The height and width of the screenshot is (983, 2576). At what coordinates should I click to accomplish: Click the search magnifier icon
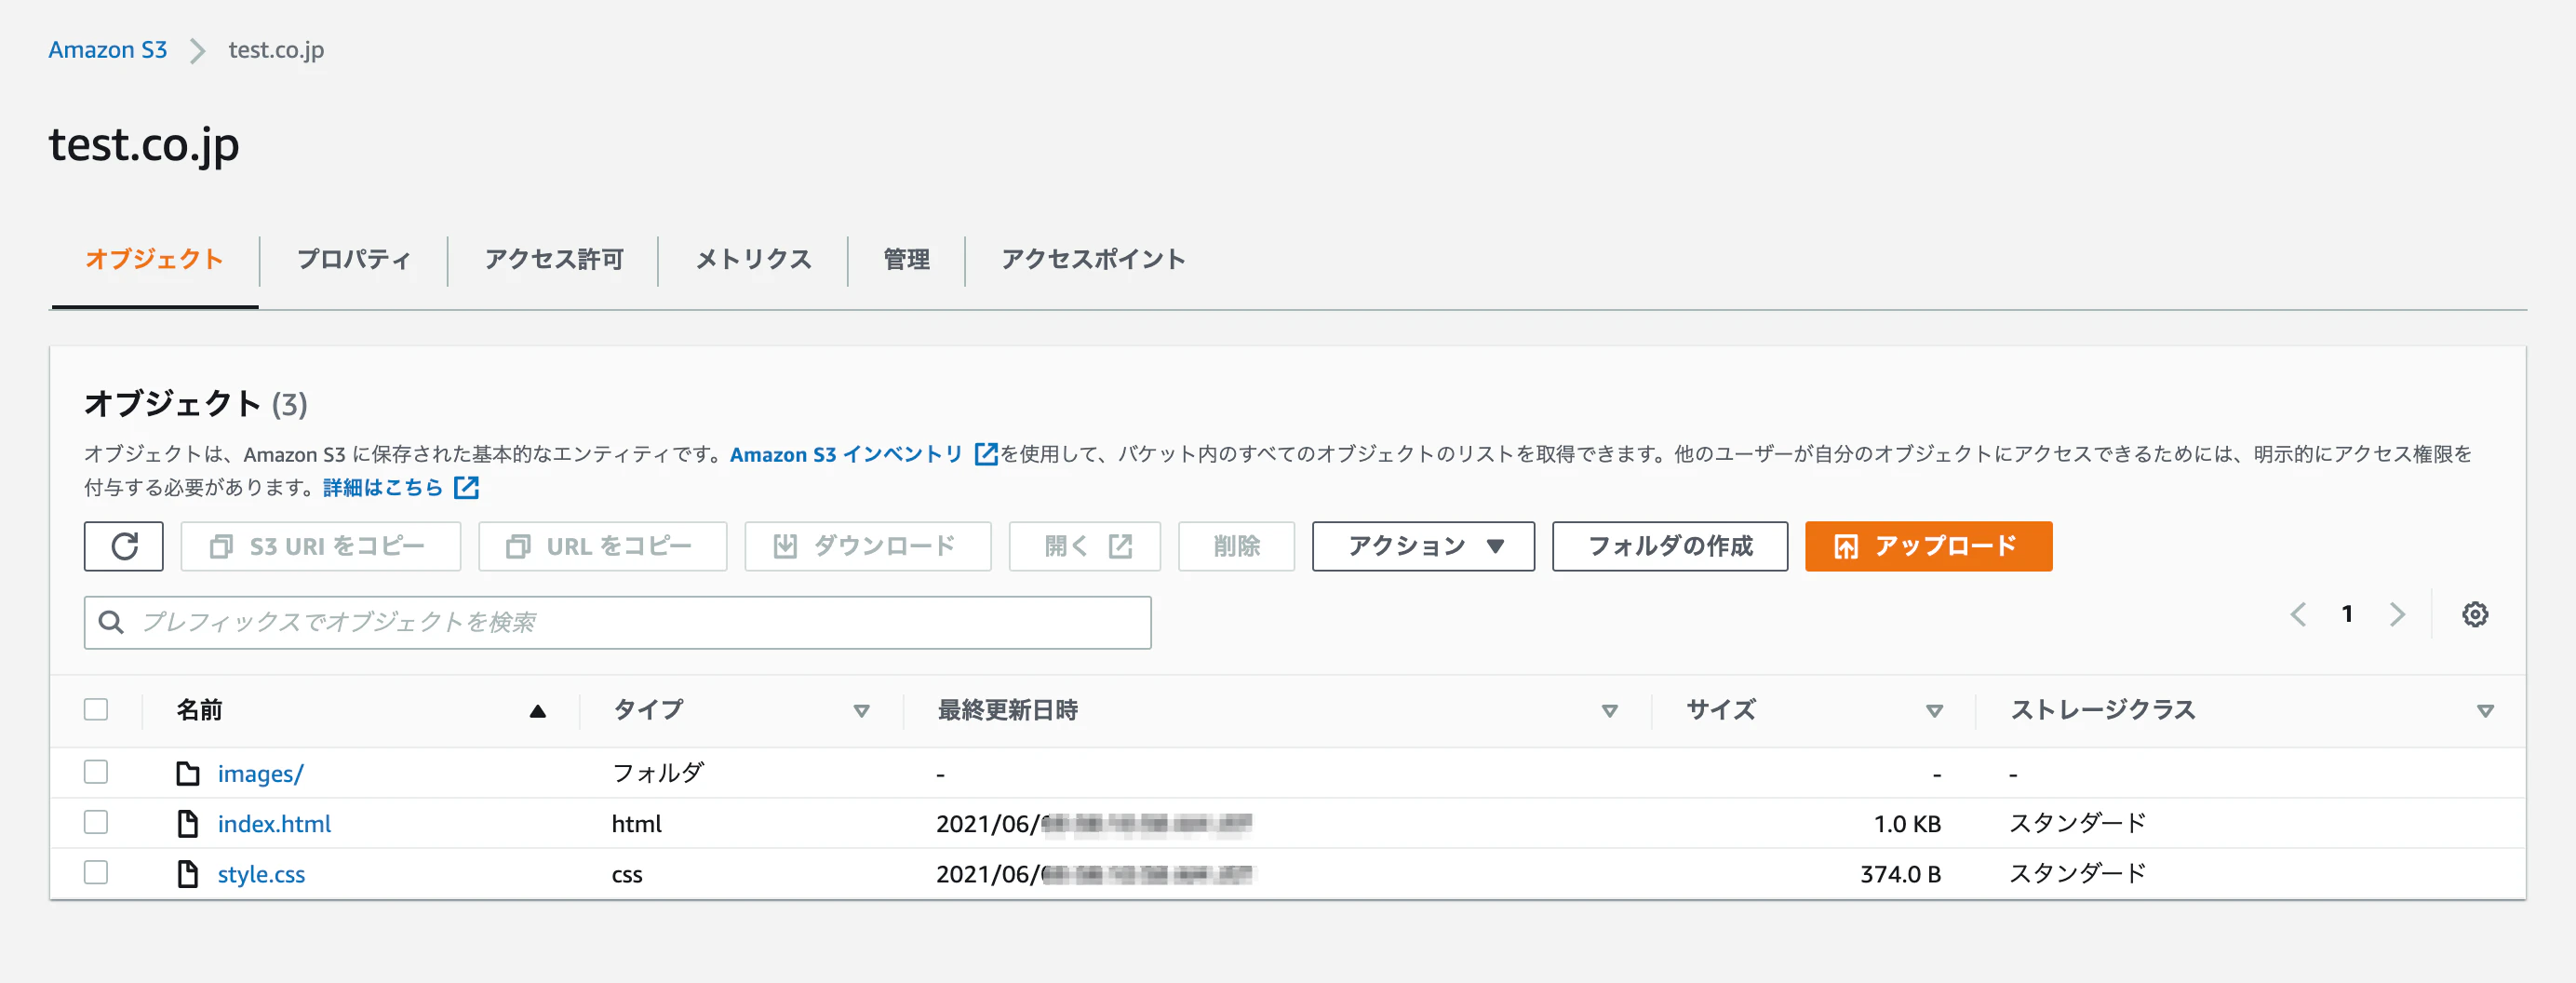pyautogui.click(x=112, y=622)
